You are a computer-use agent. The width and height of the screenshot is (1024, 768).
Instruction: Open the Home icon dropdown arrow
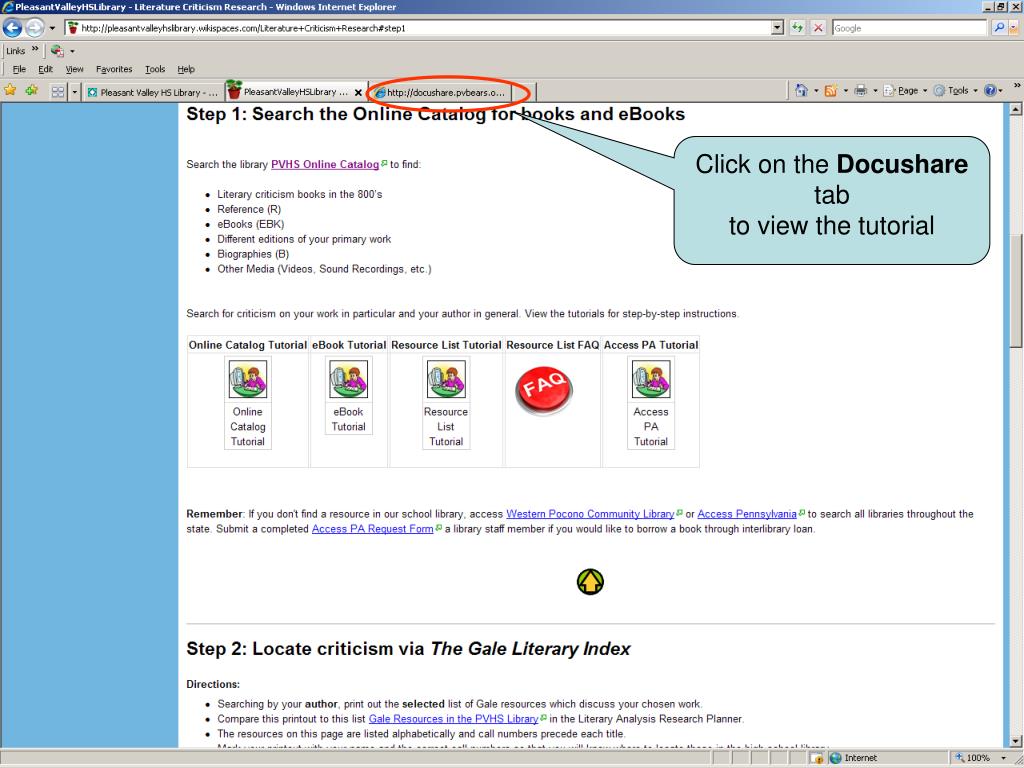(815, 91)
